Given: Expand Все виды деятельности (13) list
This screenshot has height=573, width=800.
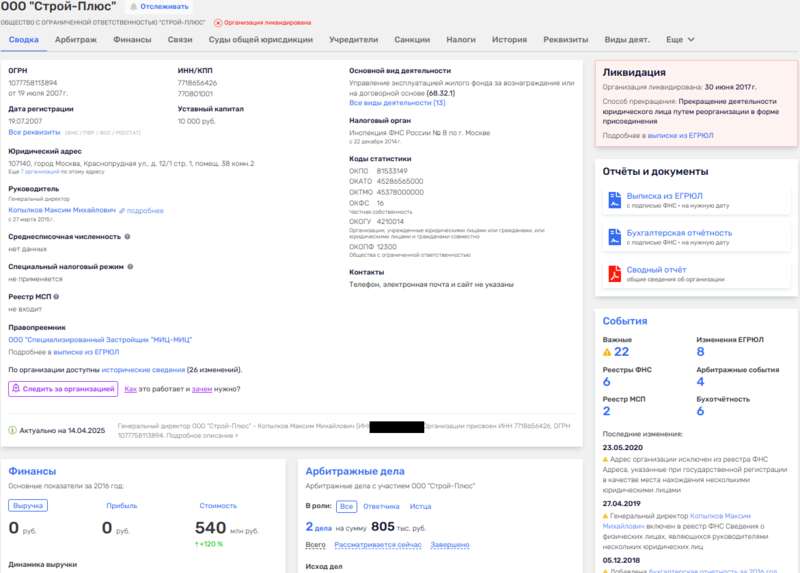Looking at the screenshot, I should click(397, 103).
